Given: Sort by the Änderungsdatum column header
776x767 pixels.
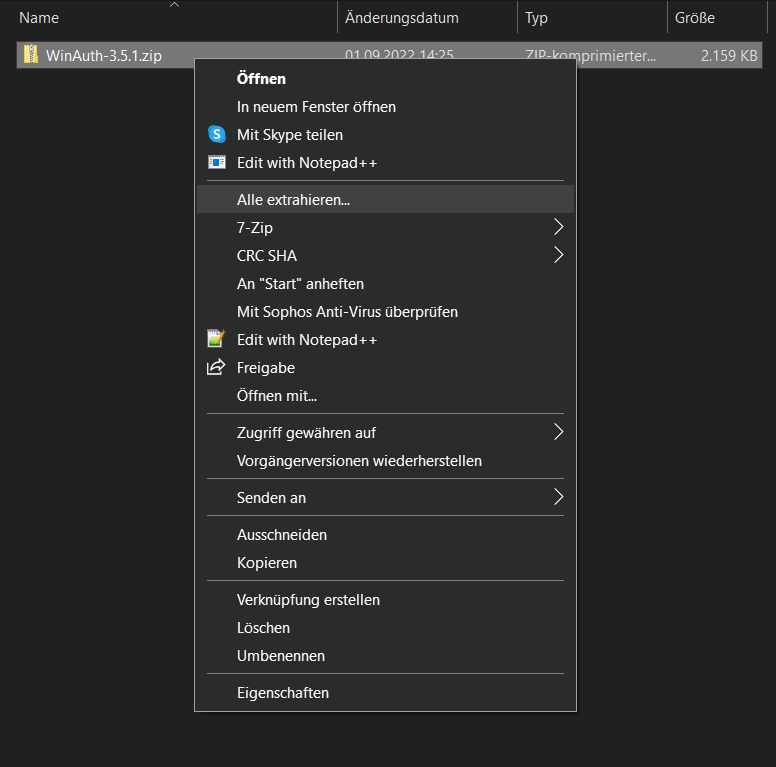Looking at the screenshot, I should (x=402, y=18).
